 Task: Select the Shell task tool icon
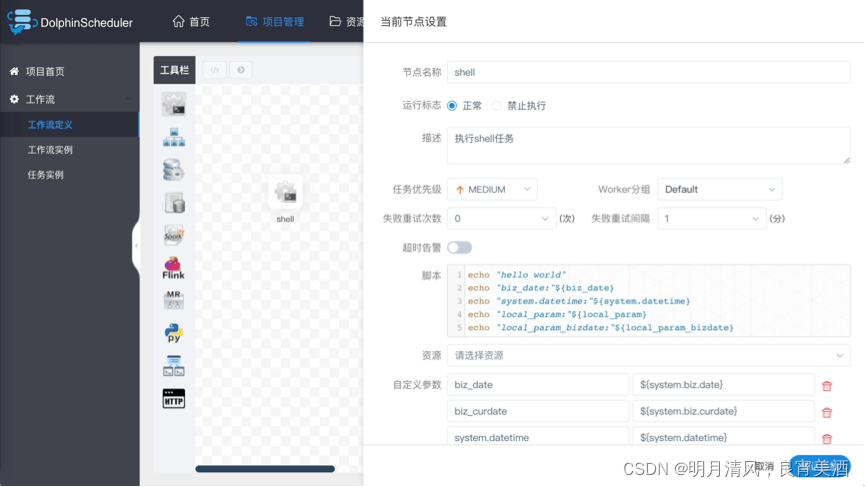point(174,104)
